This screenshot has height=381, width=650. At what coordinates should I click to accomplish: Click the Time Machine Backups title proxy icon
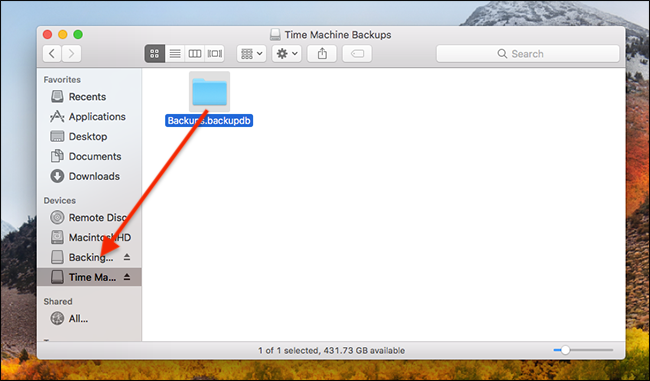[275, 34]
